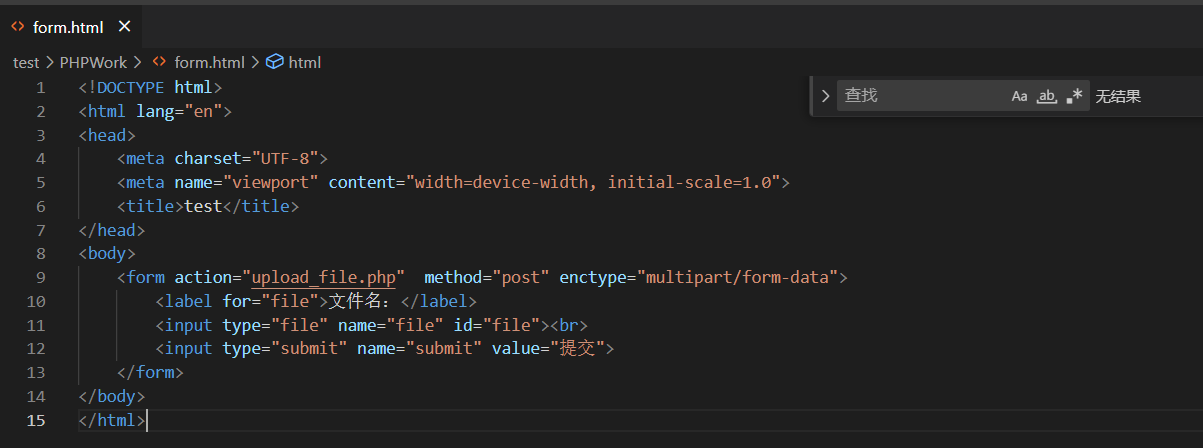
Task: Expand the replace field chevron
Action: (825, 96)
